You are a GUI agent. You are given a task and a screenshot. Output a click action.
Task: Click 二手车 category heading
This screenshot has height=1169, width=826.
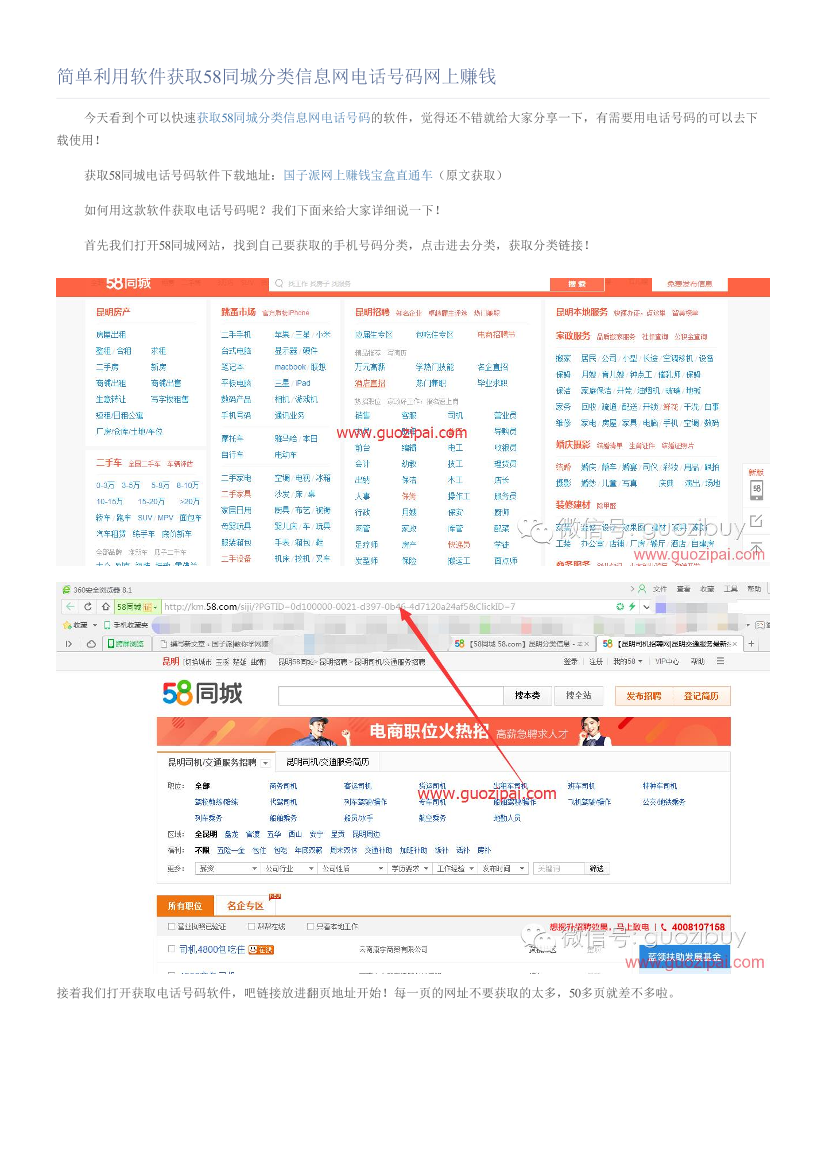[x=109, y=463]
